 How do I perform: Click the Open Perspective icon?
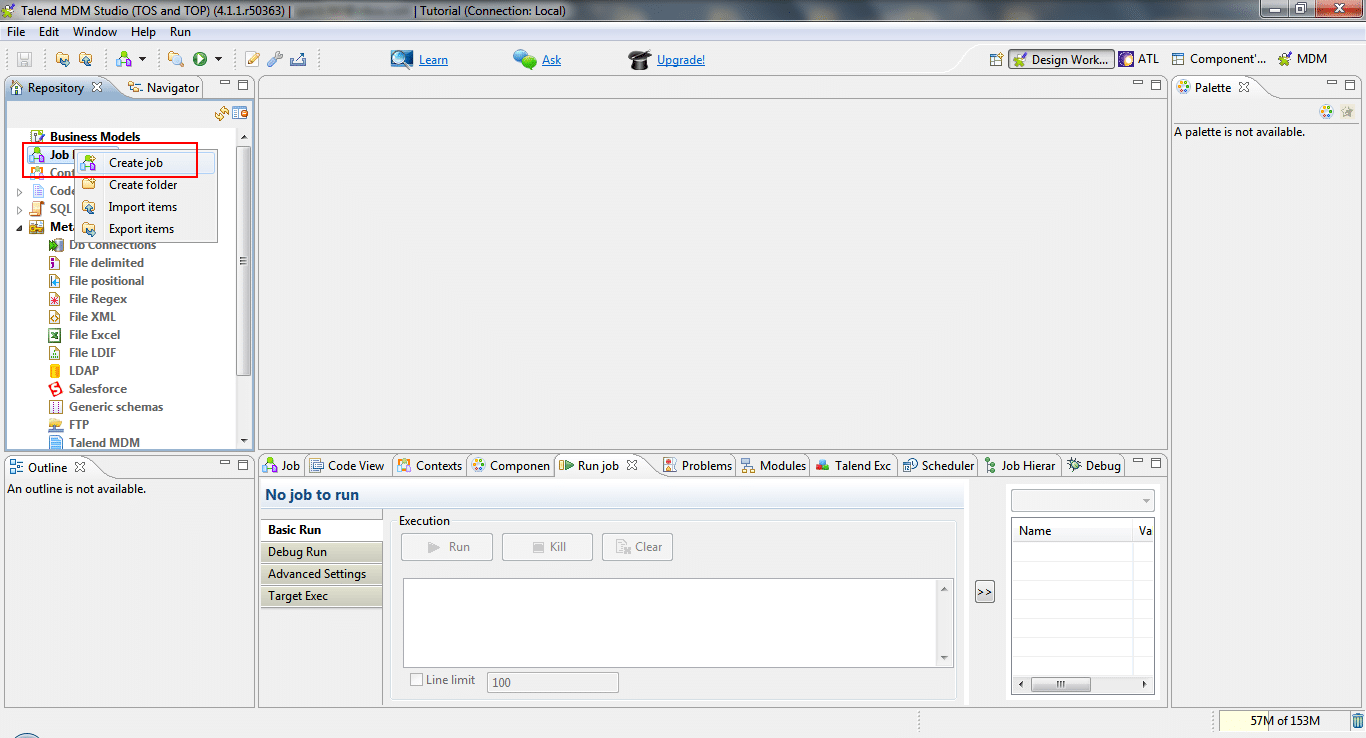coord(996,60)
